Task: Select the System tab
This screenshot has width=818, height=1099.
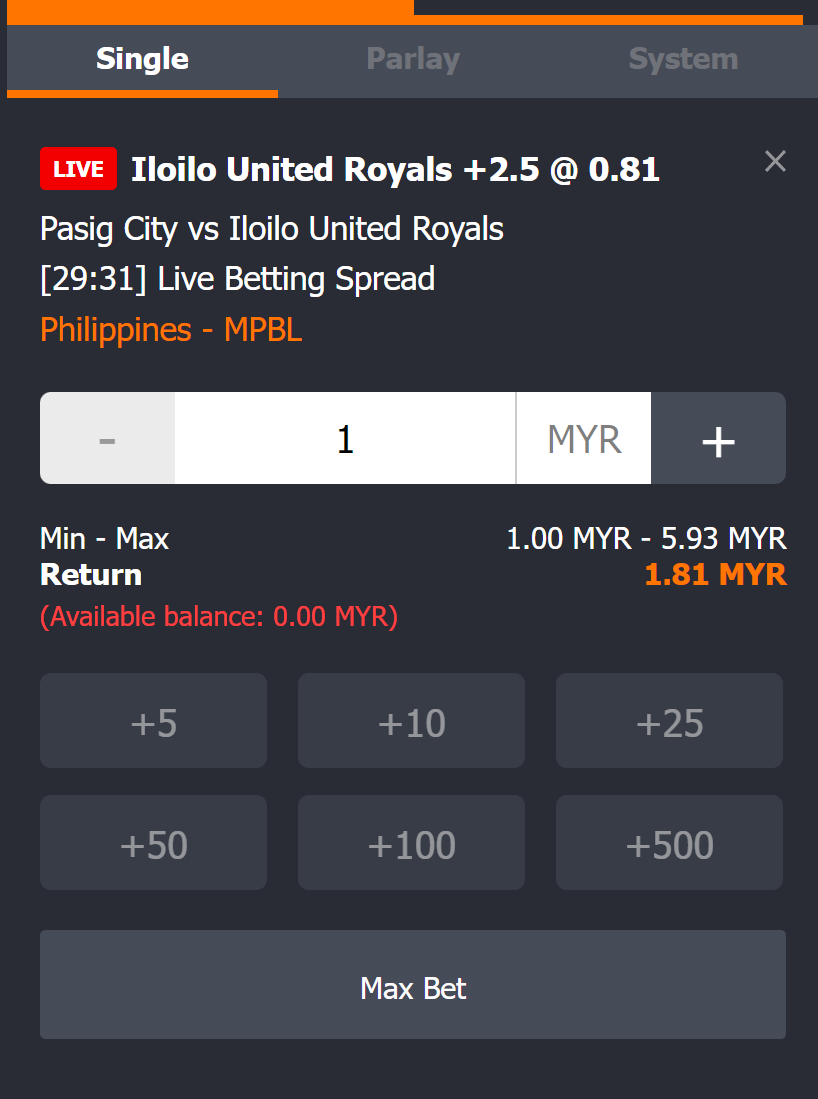Action: (683, 60)
